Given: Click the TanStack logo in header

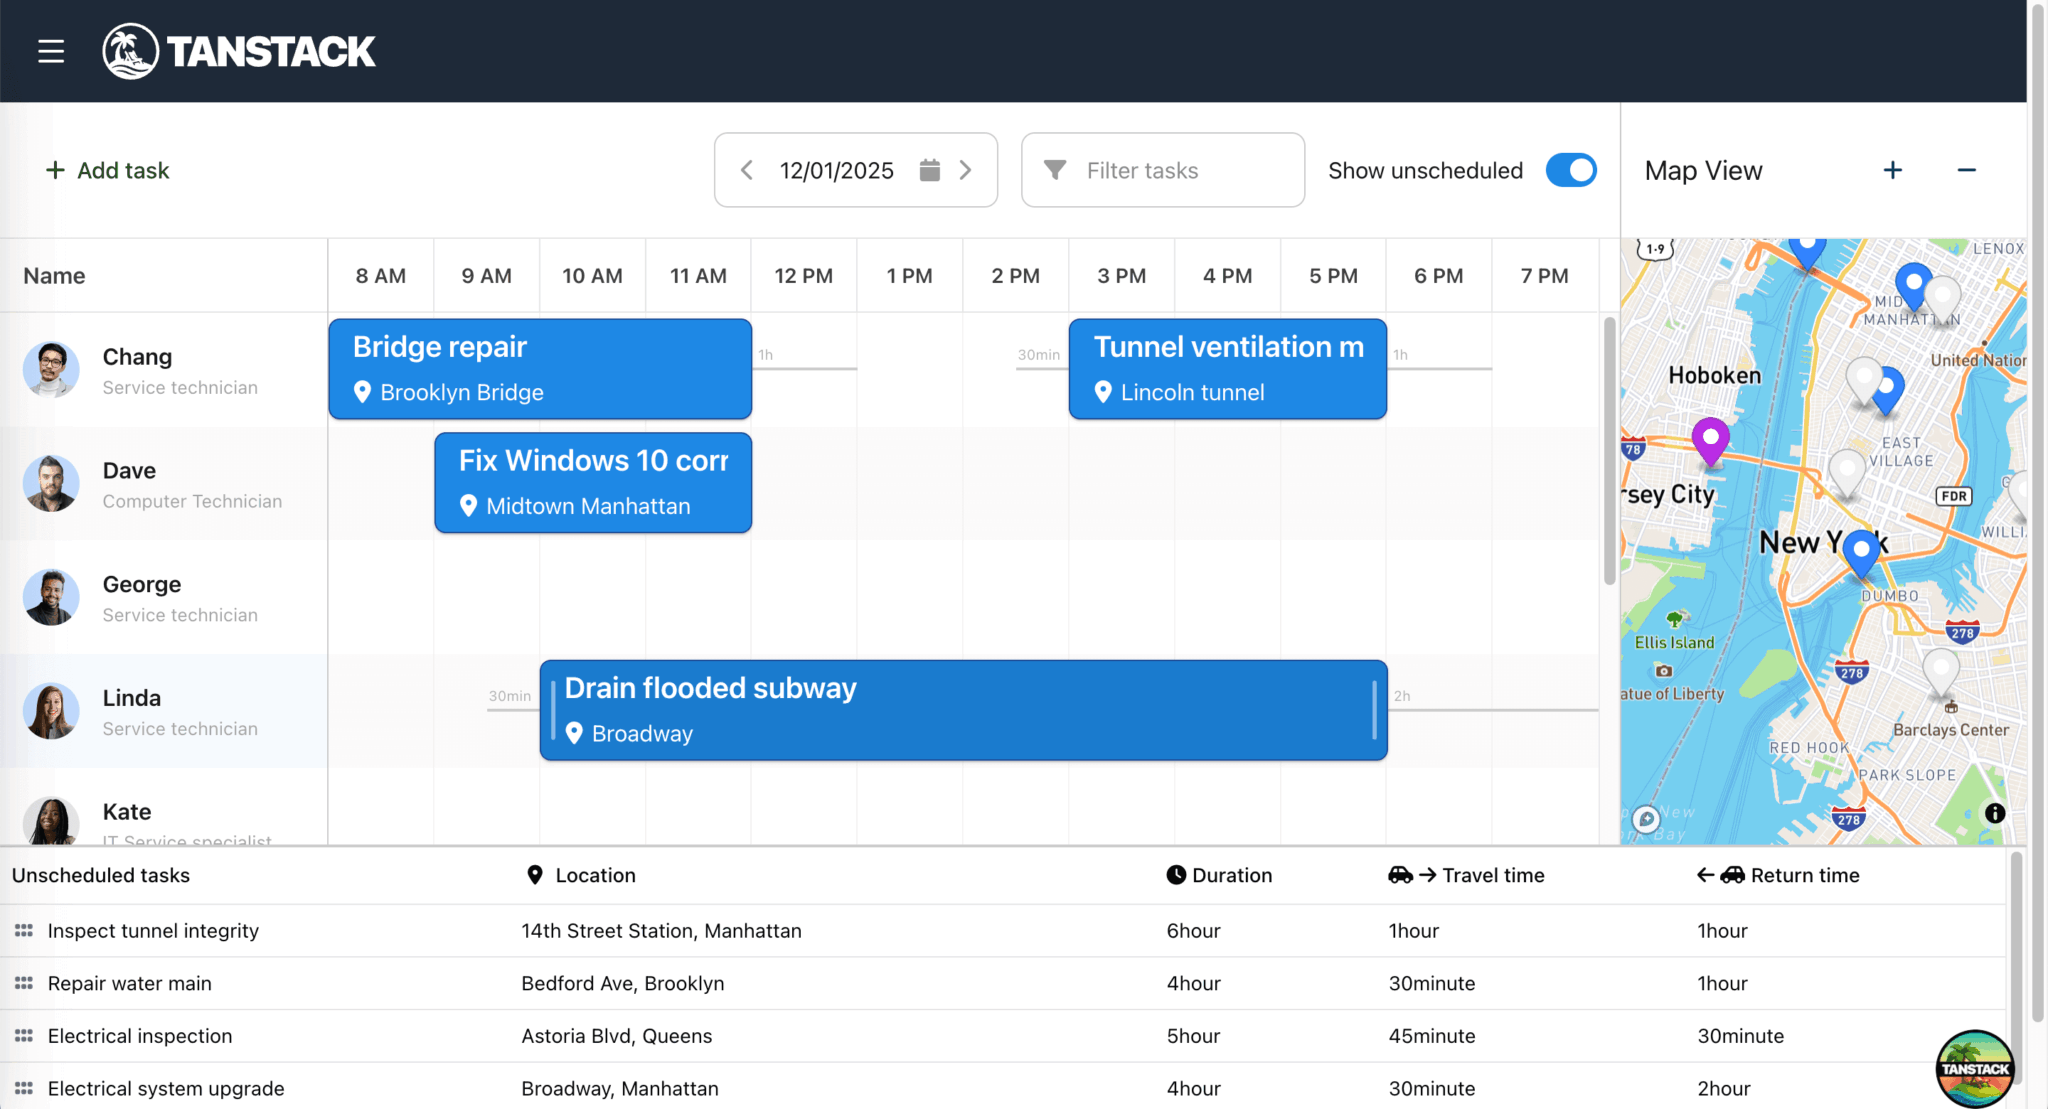Looking at the screenshot, I should tap(239, 51).
